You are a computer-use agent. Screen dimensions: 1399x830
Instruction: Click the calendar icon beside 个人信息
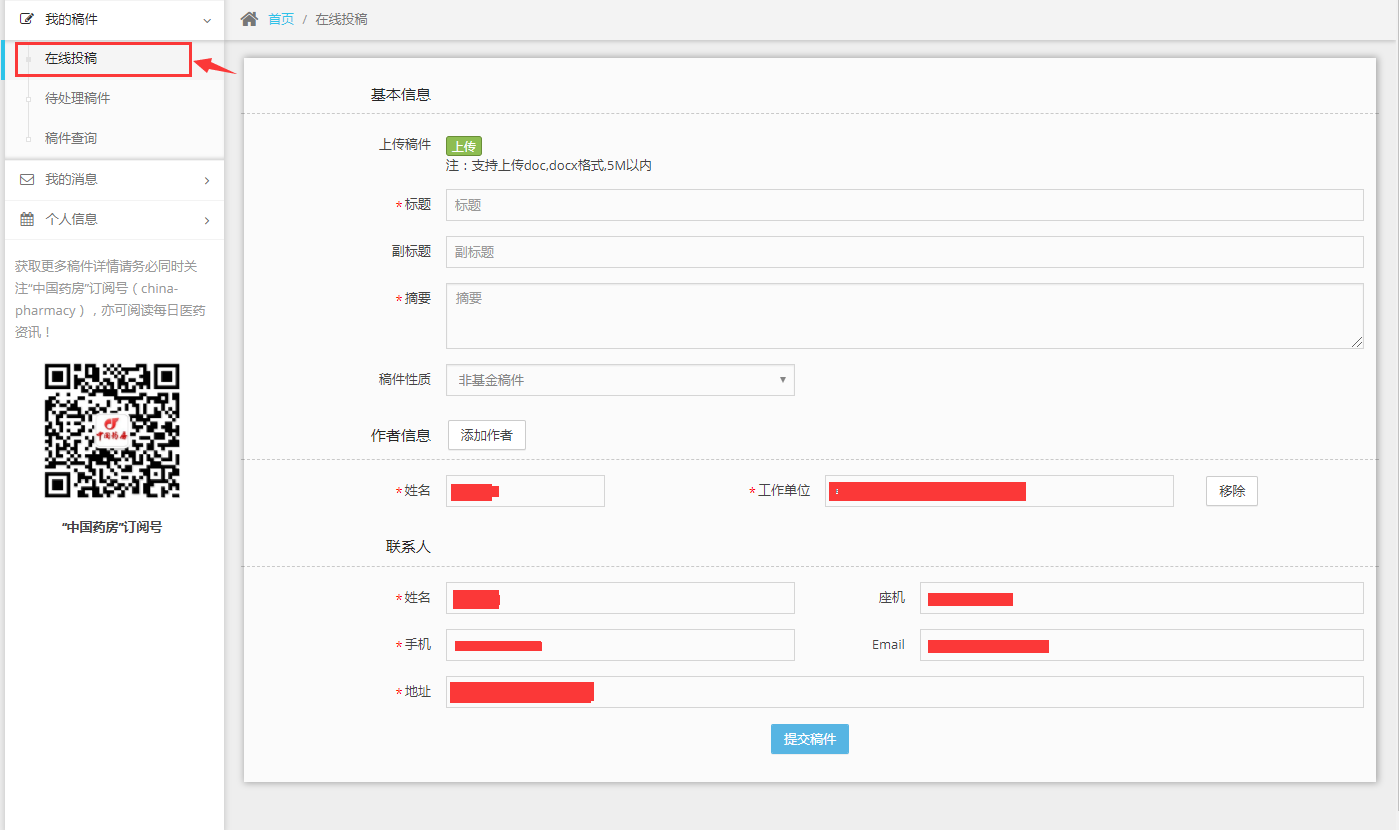click(x=27, y=220)
